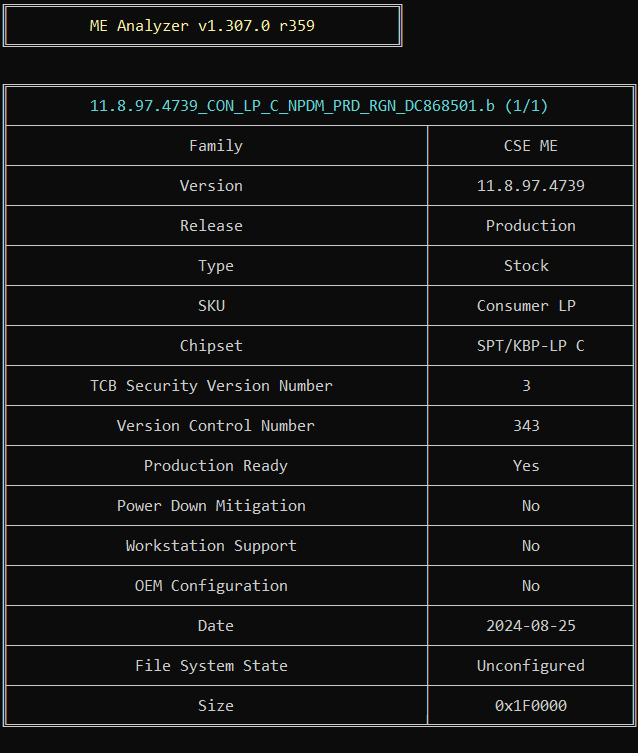
Task: Select the Version Control Number value 343
Action: point(527,426)
